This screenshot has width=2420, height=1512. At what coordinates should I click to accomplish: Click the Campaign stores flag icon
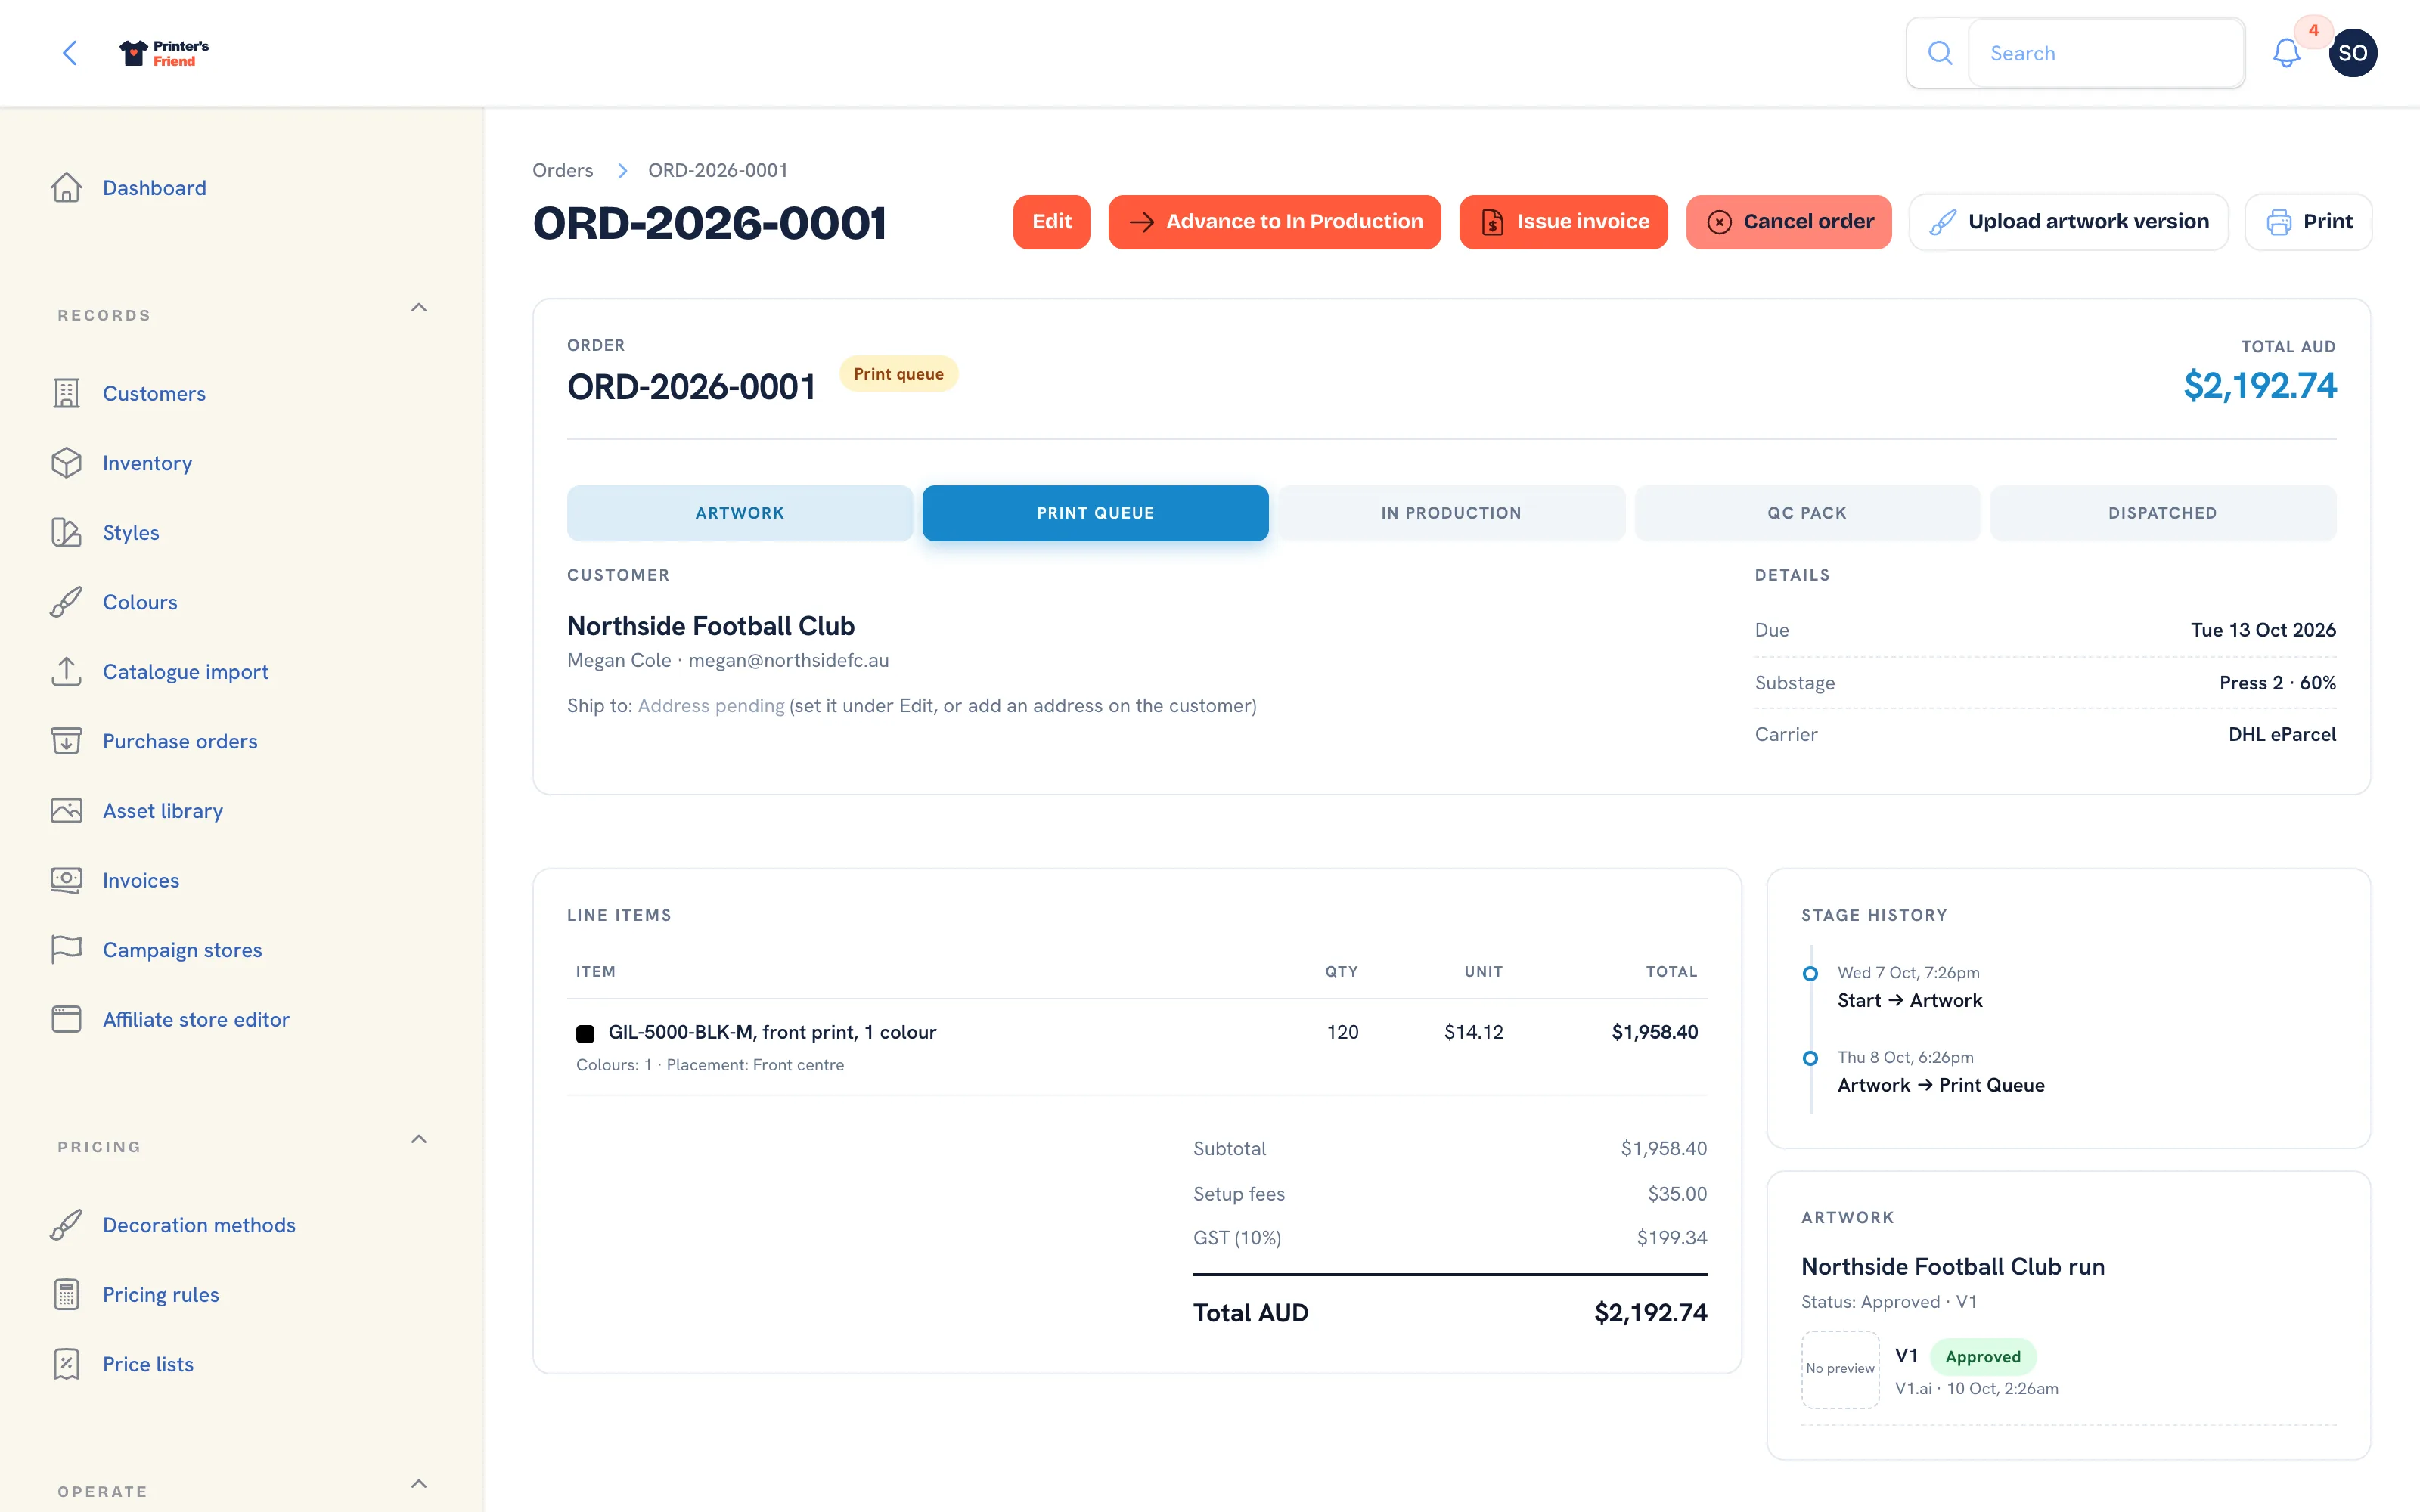click(67, 949)
